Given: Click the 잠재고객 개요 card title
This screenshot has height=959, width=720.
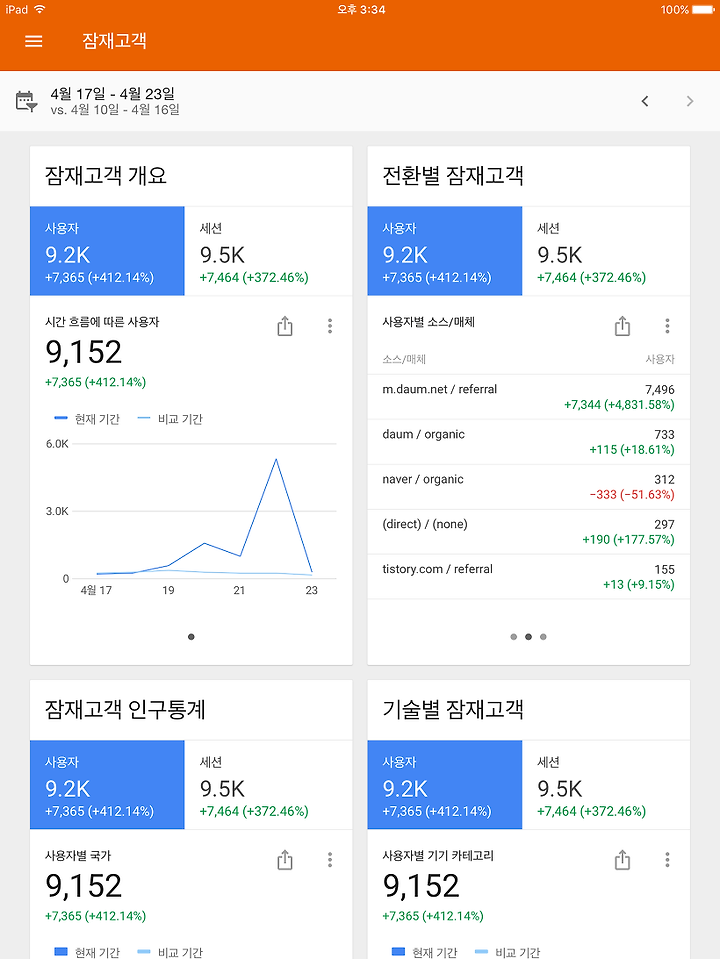Looking at the screenshot, I should (106, 176).
